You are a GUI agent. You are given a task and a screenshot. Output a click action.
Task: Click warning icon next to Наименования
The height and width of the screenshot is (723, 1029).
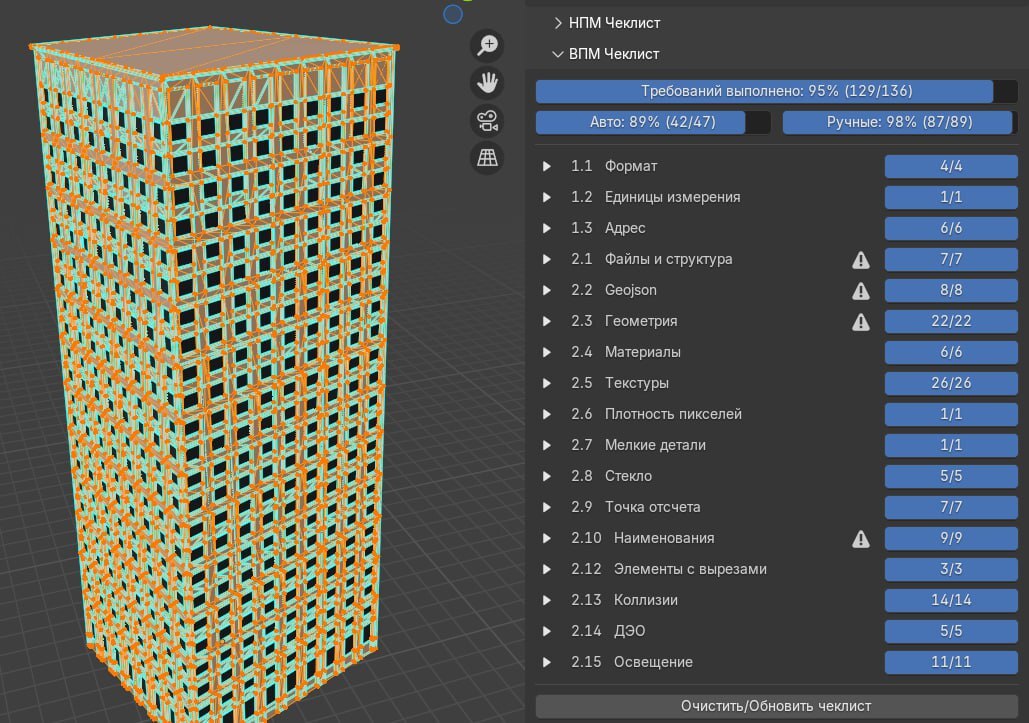click(x=861, y=539)
